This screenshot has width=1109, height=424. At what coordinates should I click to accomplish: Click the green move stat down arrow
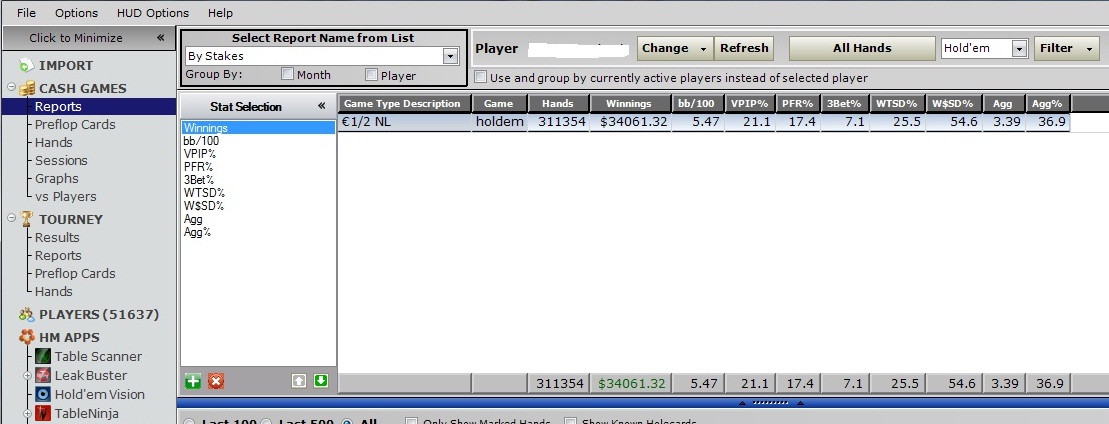pos(321,382)
